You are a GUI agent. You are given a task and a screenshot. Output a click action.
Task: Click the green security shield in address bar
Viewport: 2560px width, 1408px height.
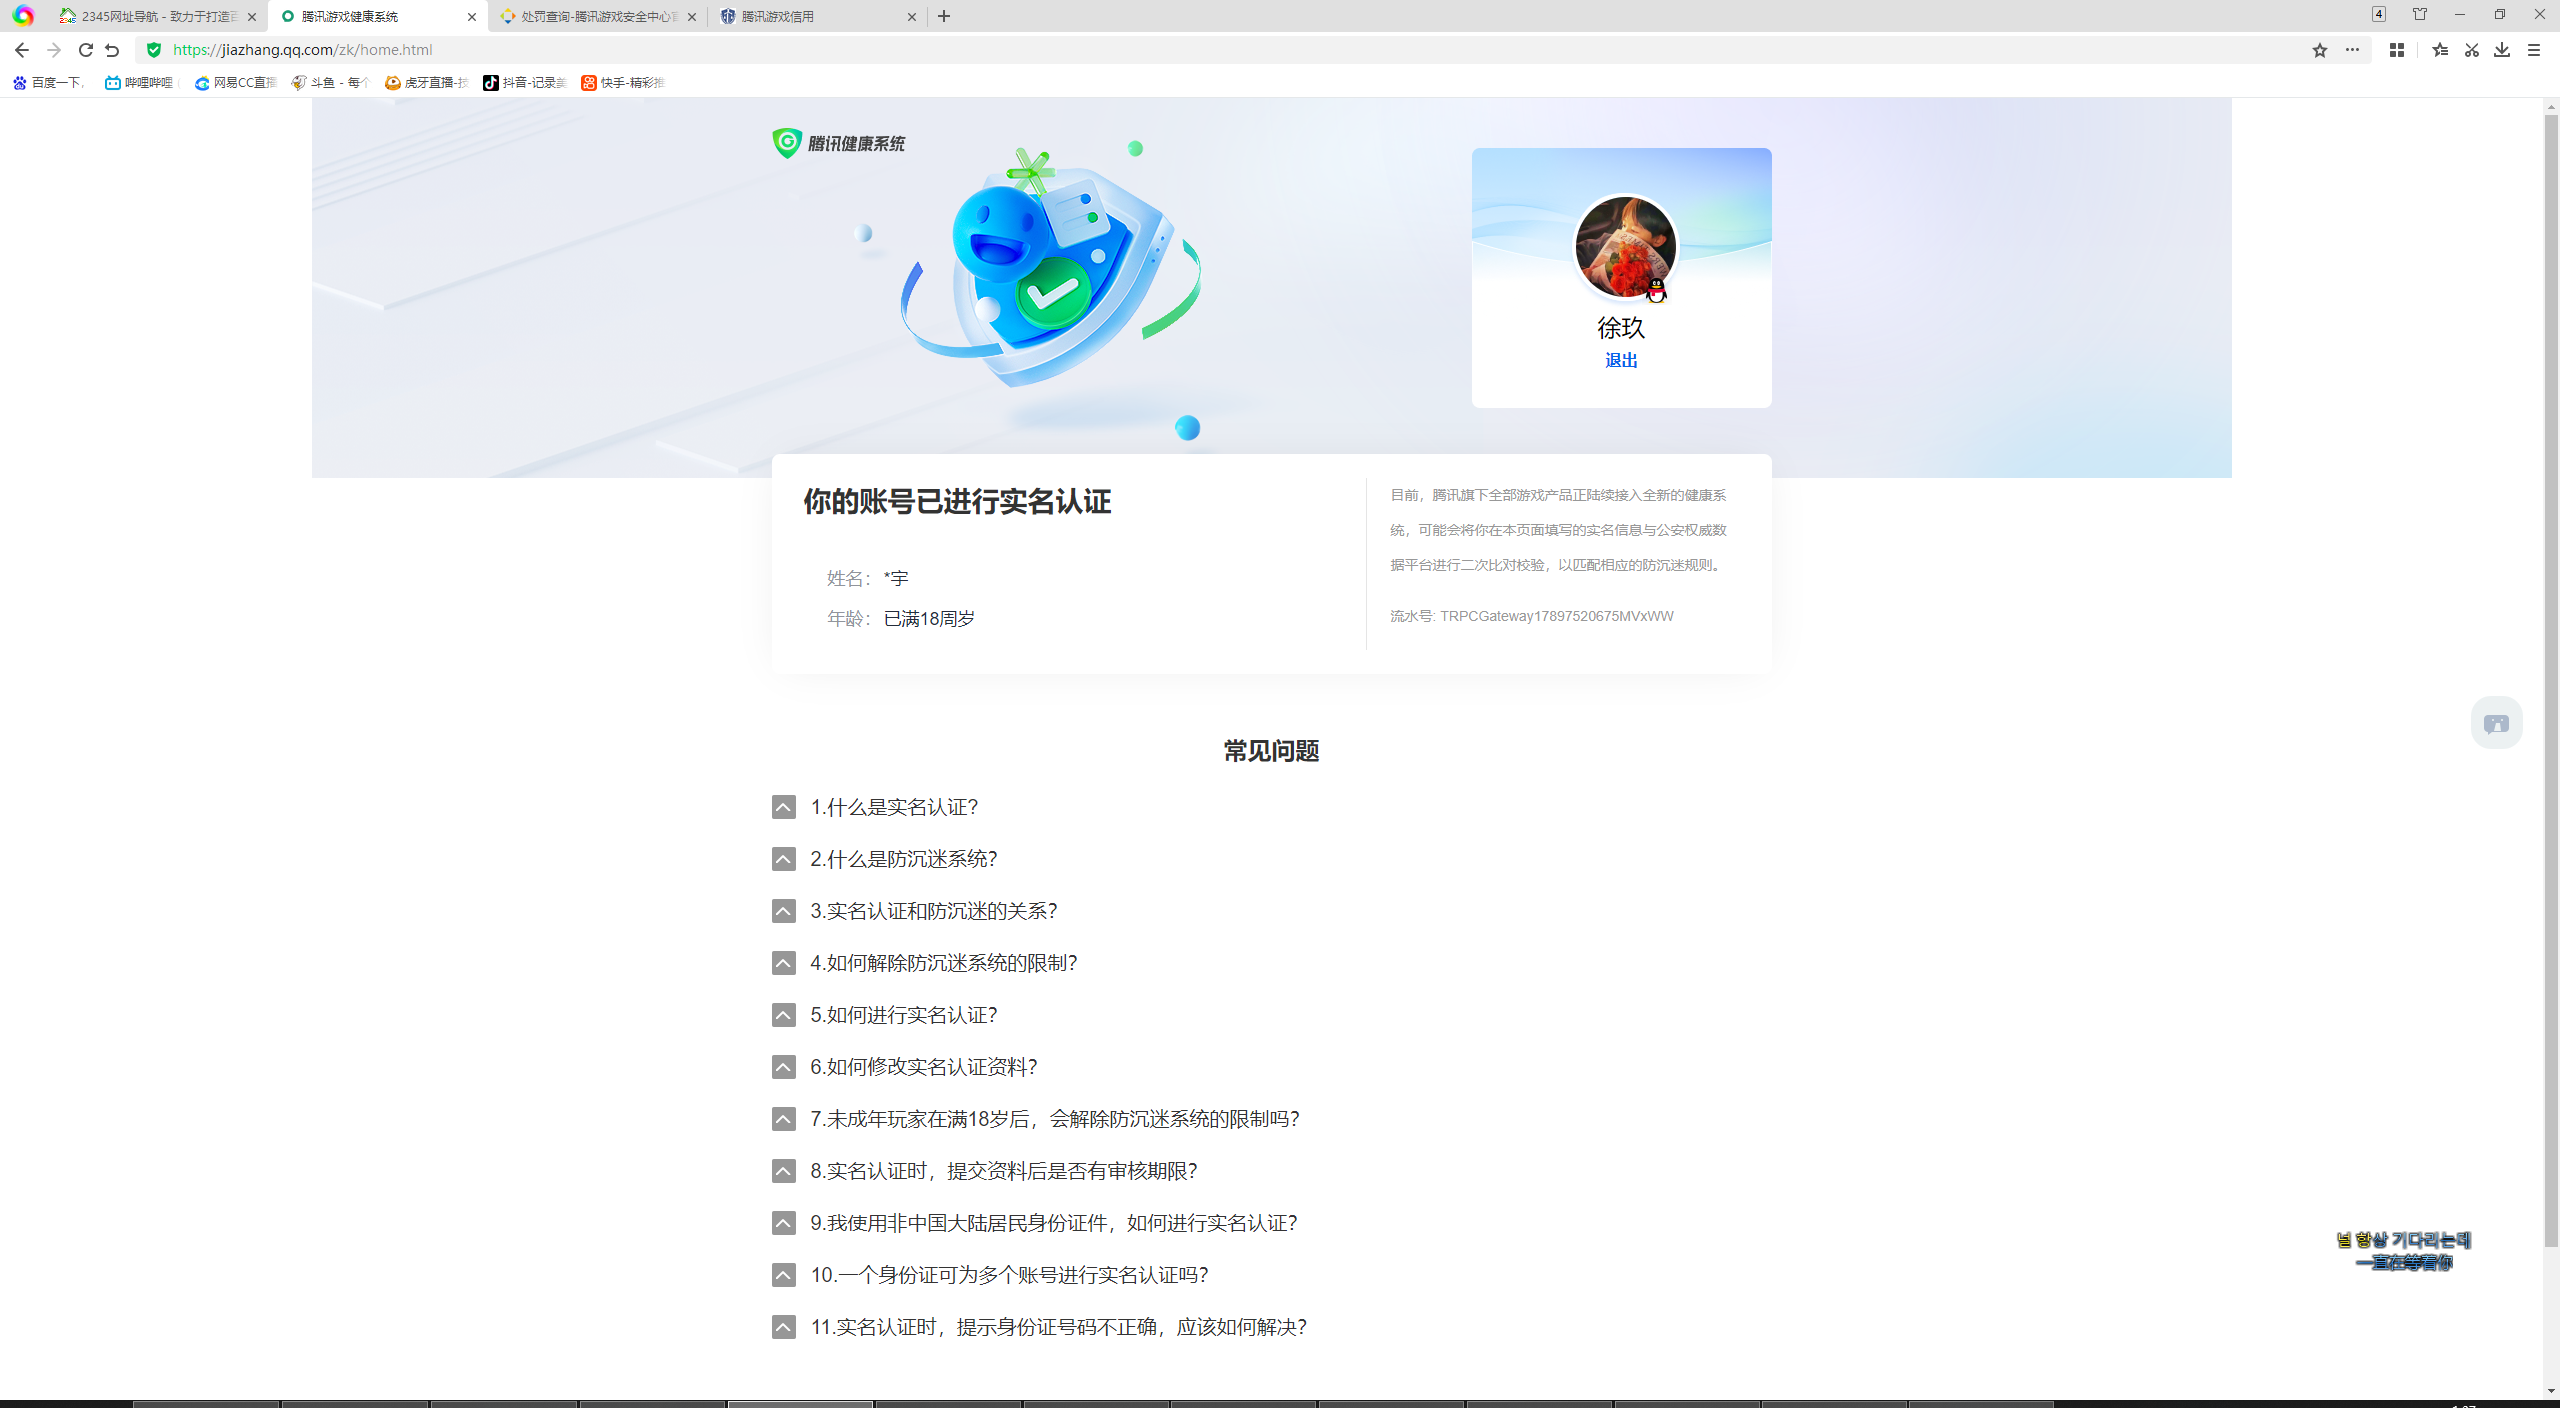click(x=154, y=50)
